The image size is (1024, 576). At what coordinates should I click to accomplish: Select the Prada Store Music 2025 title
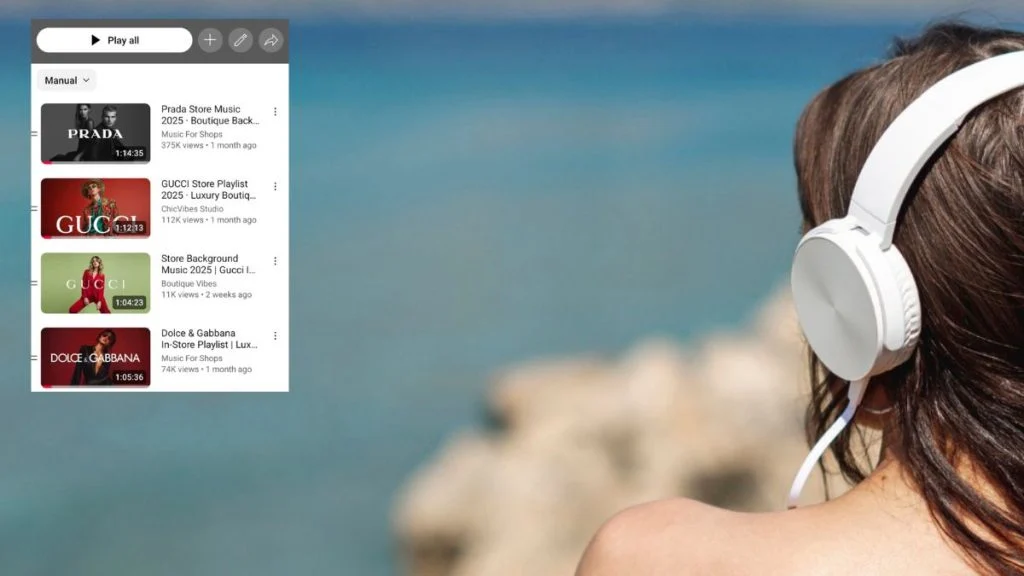(x=210, y=115)
